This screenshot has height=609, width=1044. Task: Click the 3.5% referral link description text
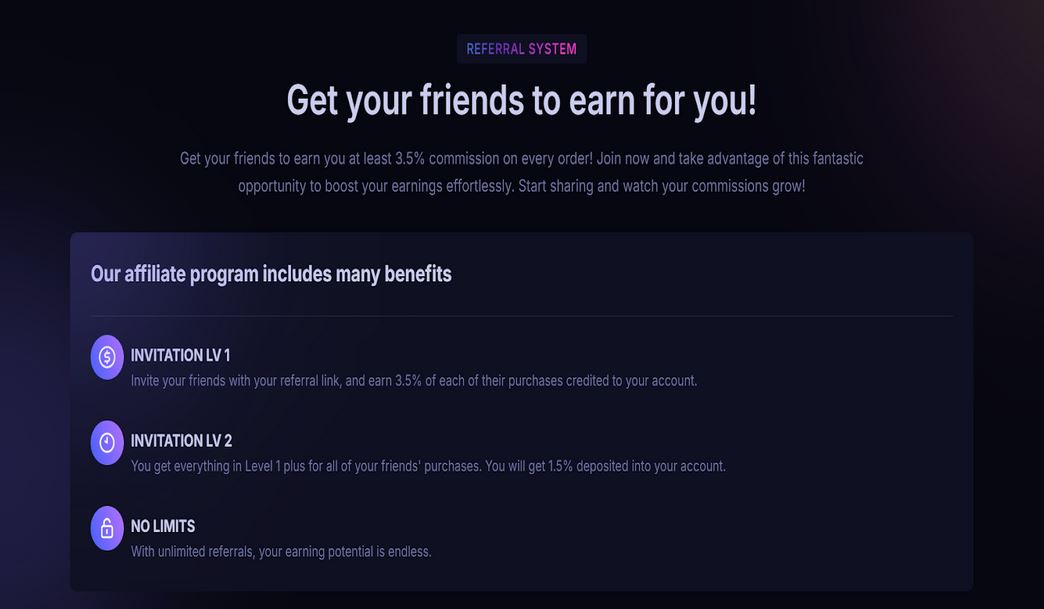414,381
